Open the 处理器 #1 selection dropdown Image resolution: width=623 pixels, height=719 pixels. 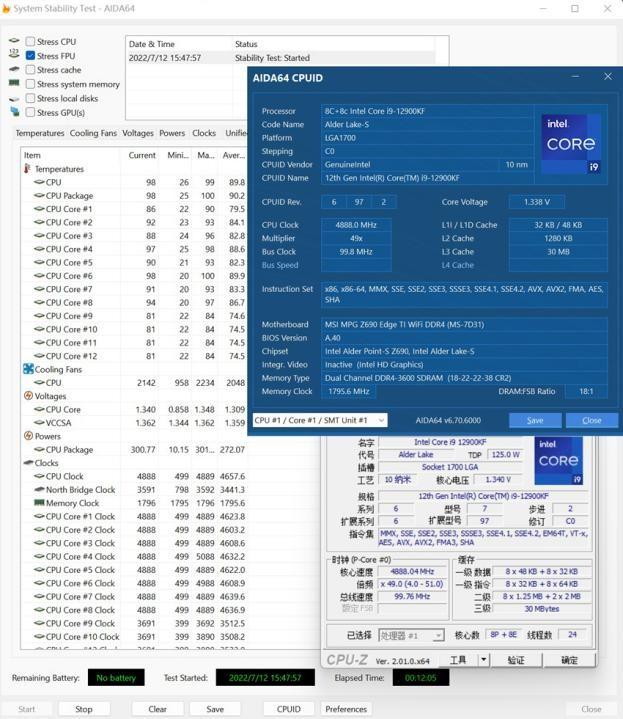(x=411, y=635)
